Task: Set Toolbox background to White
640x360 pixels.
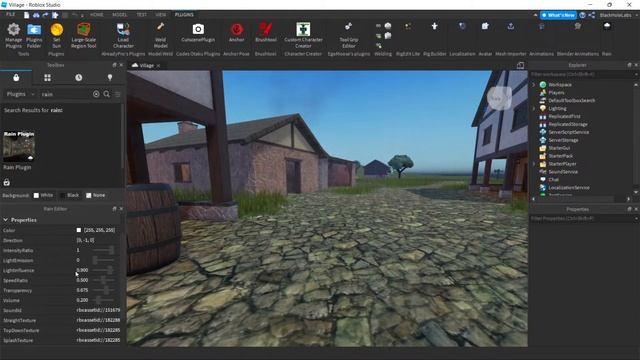Action: coord(43,196)
